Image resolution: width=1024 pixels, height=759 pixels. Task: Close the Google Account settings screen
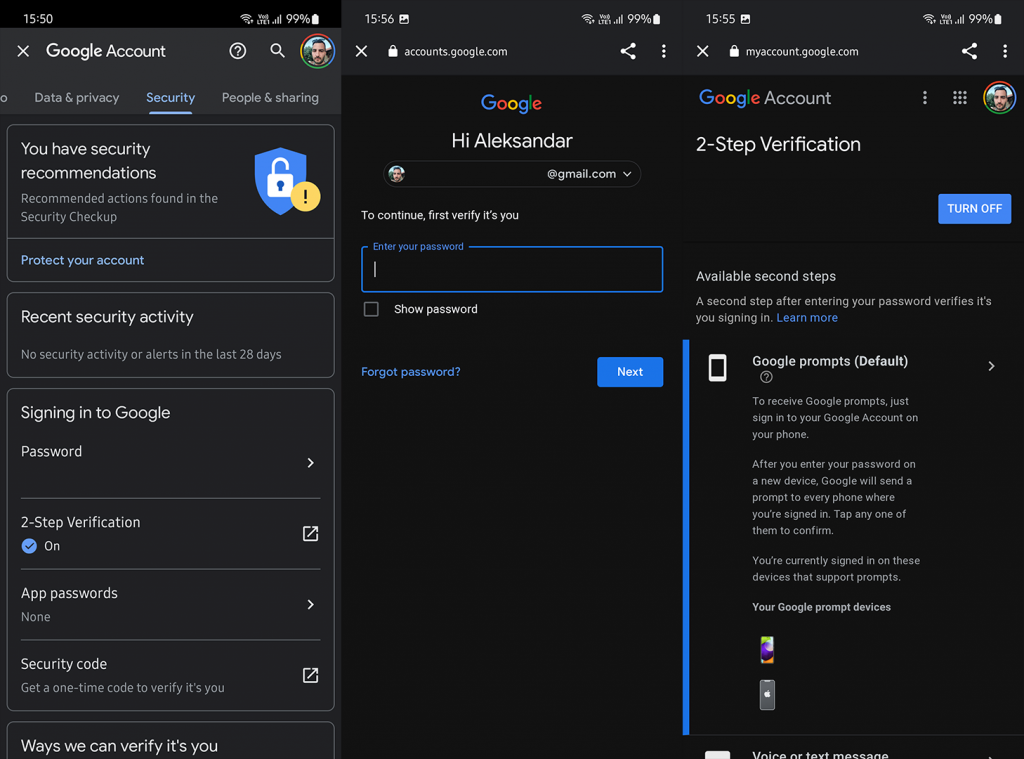coord(23,51)
